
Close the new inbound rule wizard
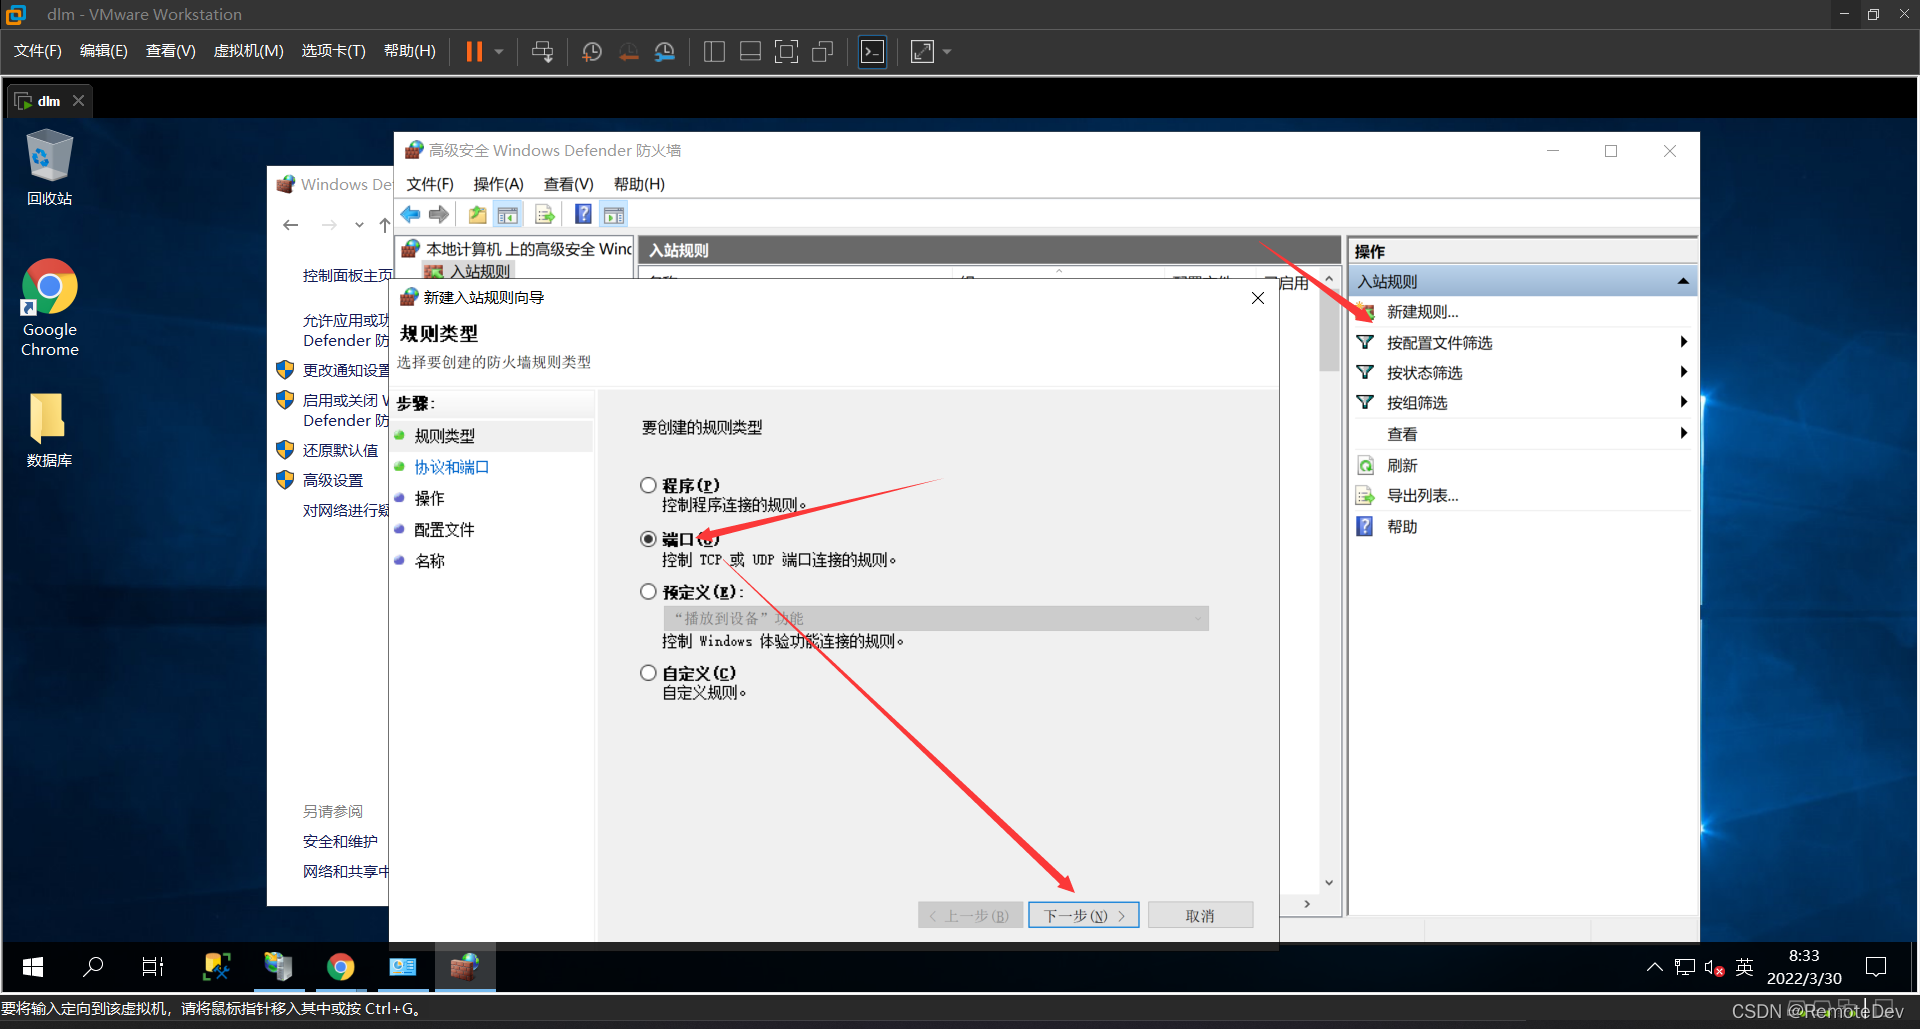[1258, 298]
